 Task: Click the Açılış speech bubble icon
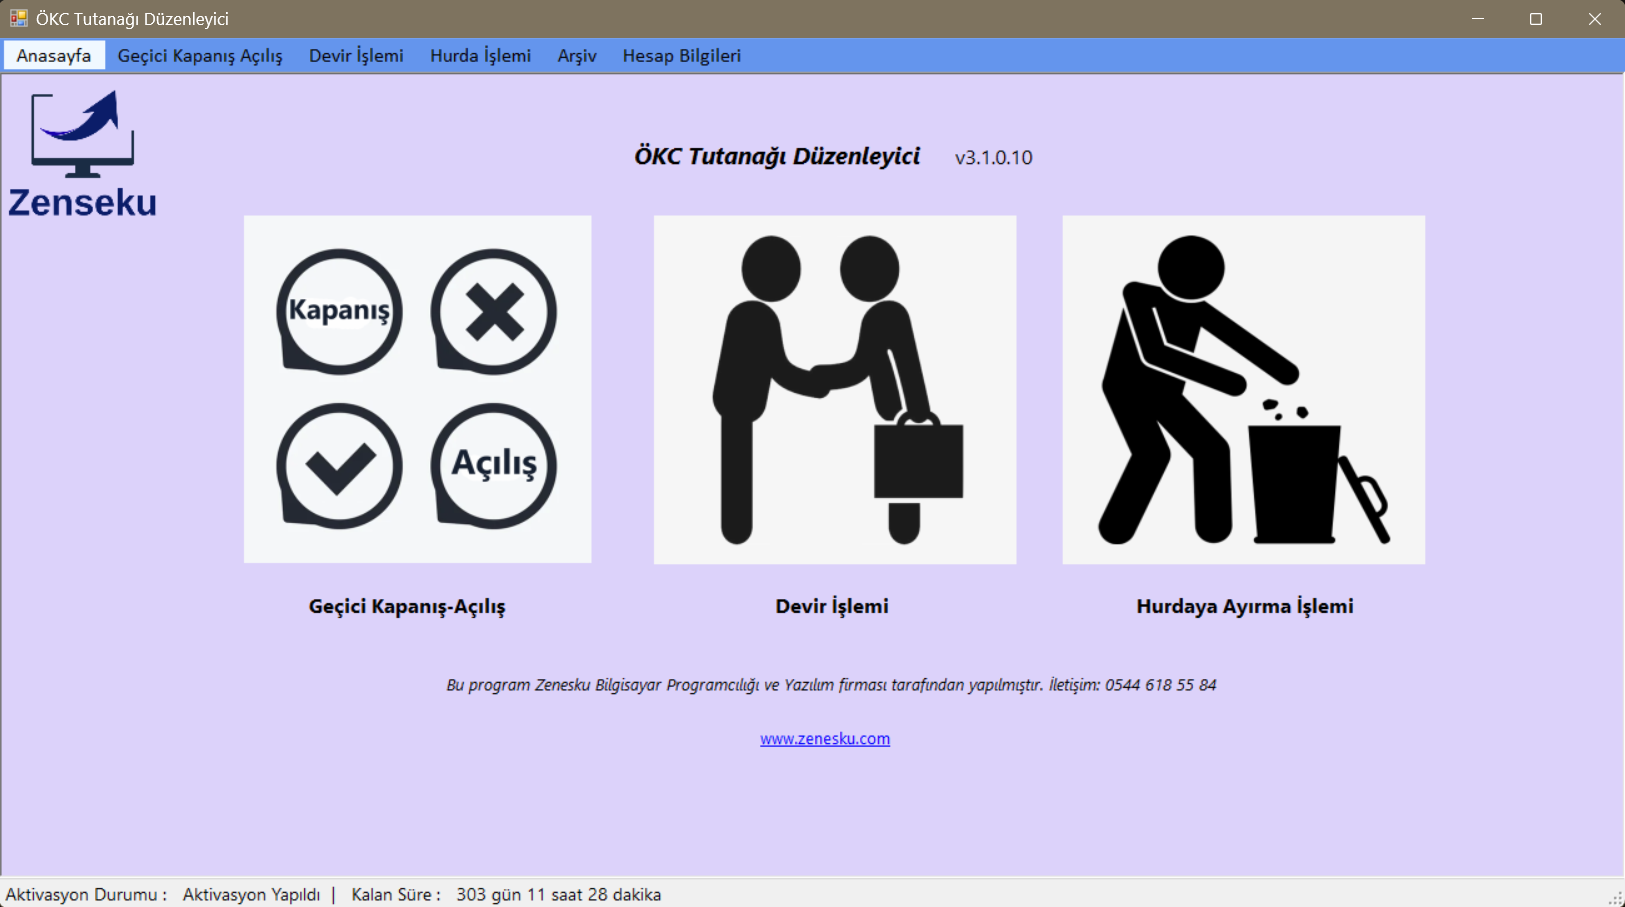pos(493,466)
